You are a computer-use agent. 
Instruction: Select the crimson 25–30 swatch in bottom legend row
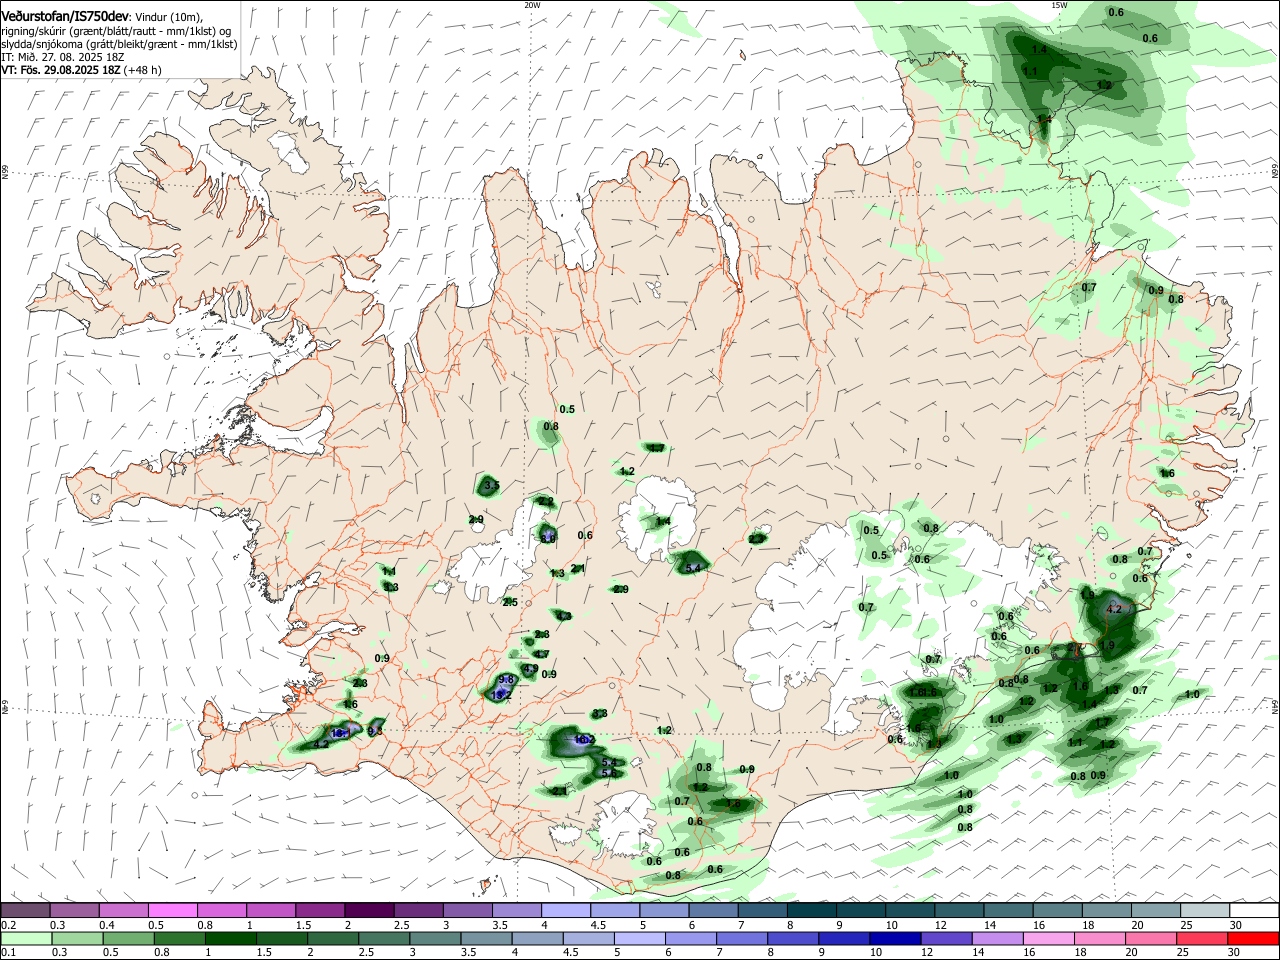(x=1203, y=938)
